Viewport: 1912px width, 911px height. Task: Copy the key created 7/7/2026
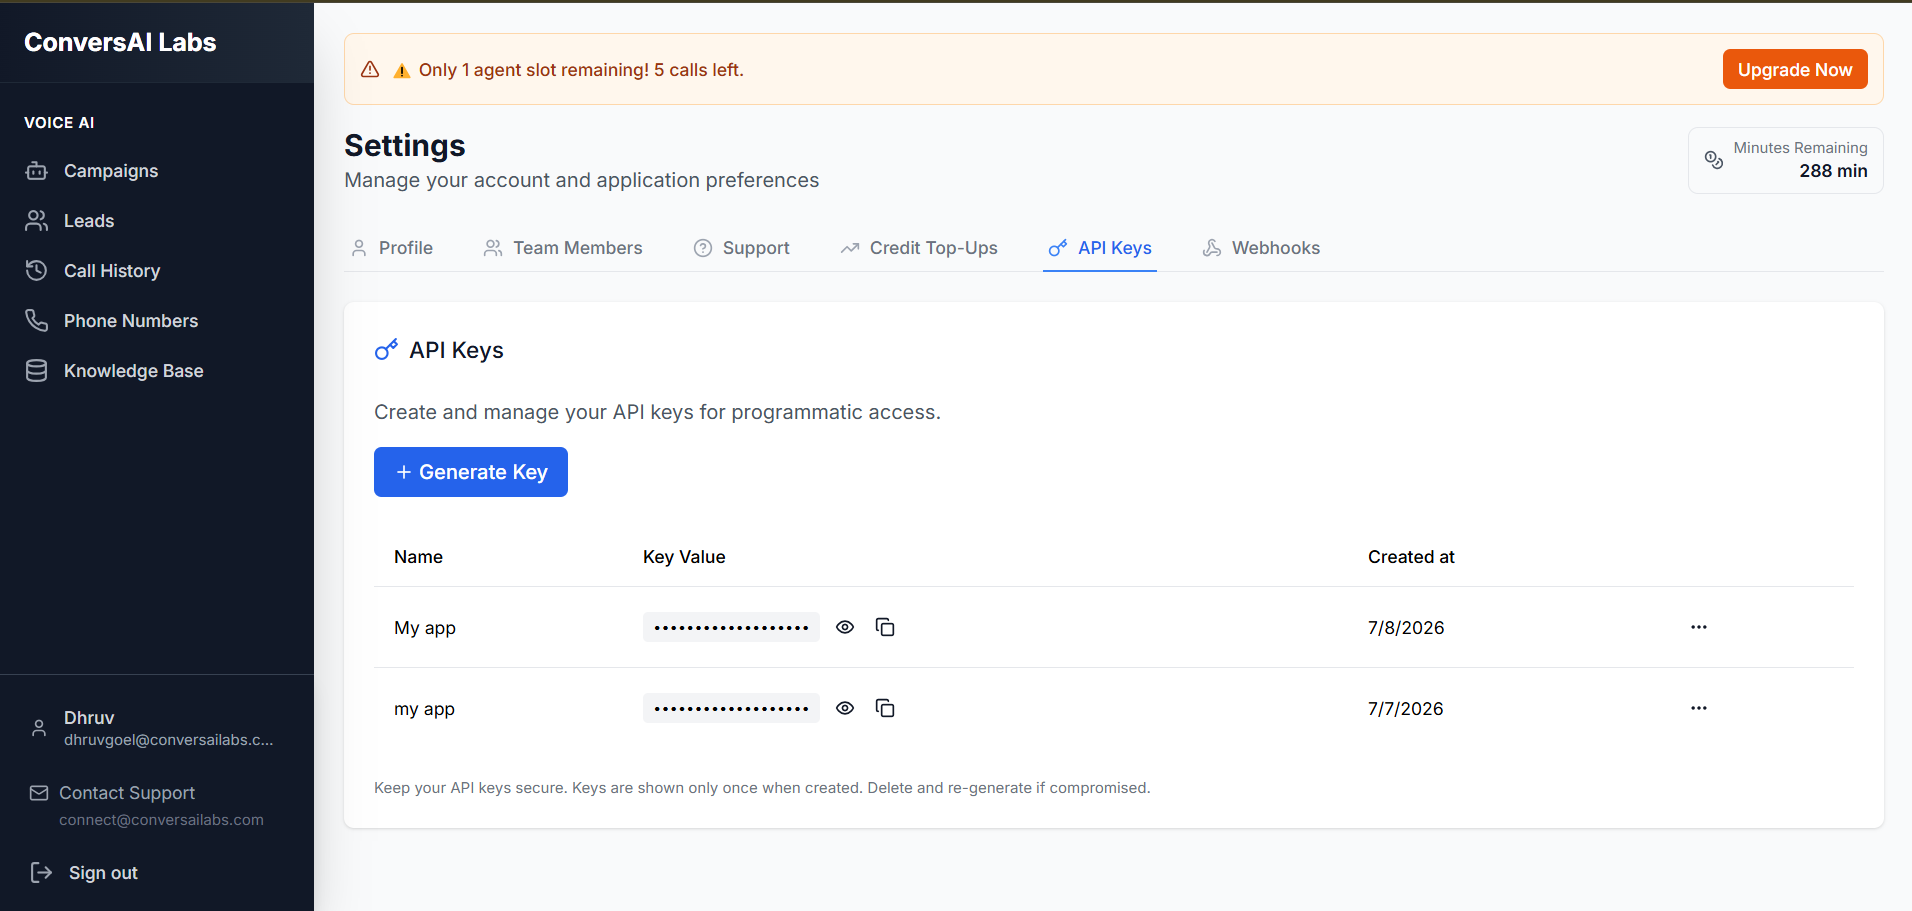(885, 708)
